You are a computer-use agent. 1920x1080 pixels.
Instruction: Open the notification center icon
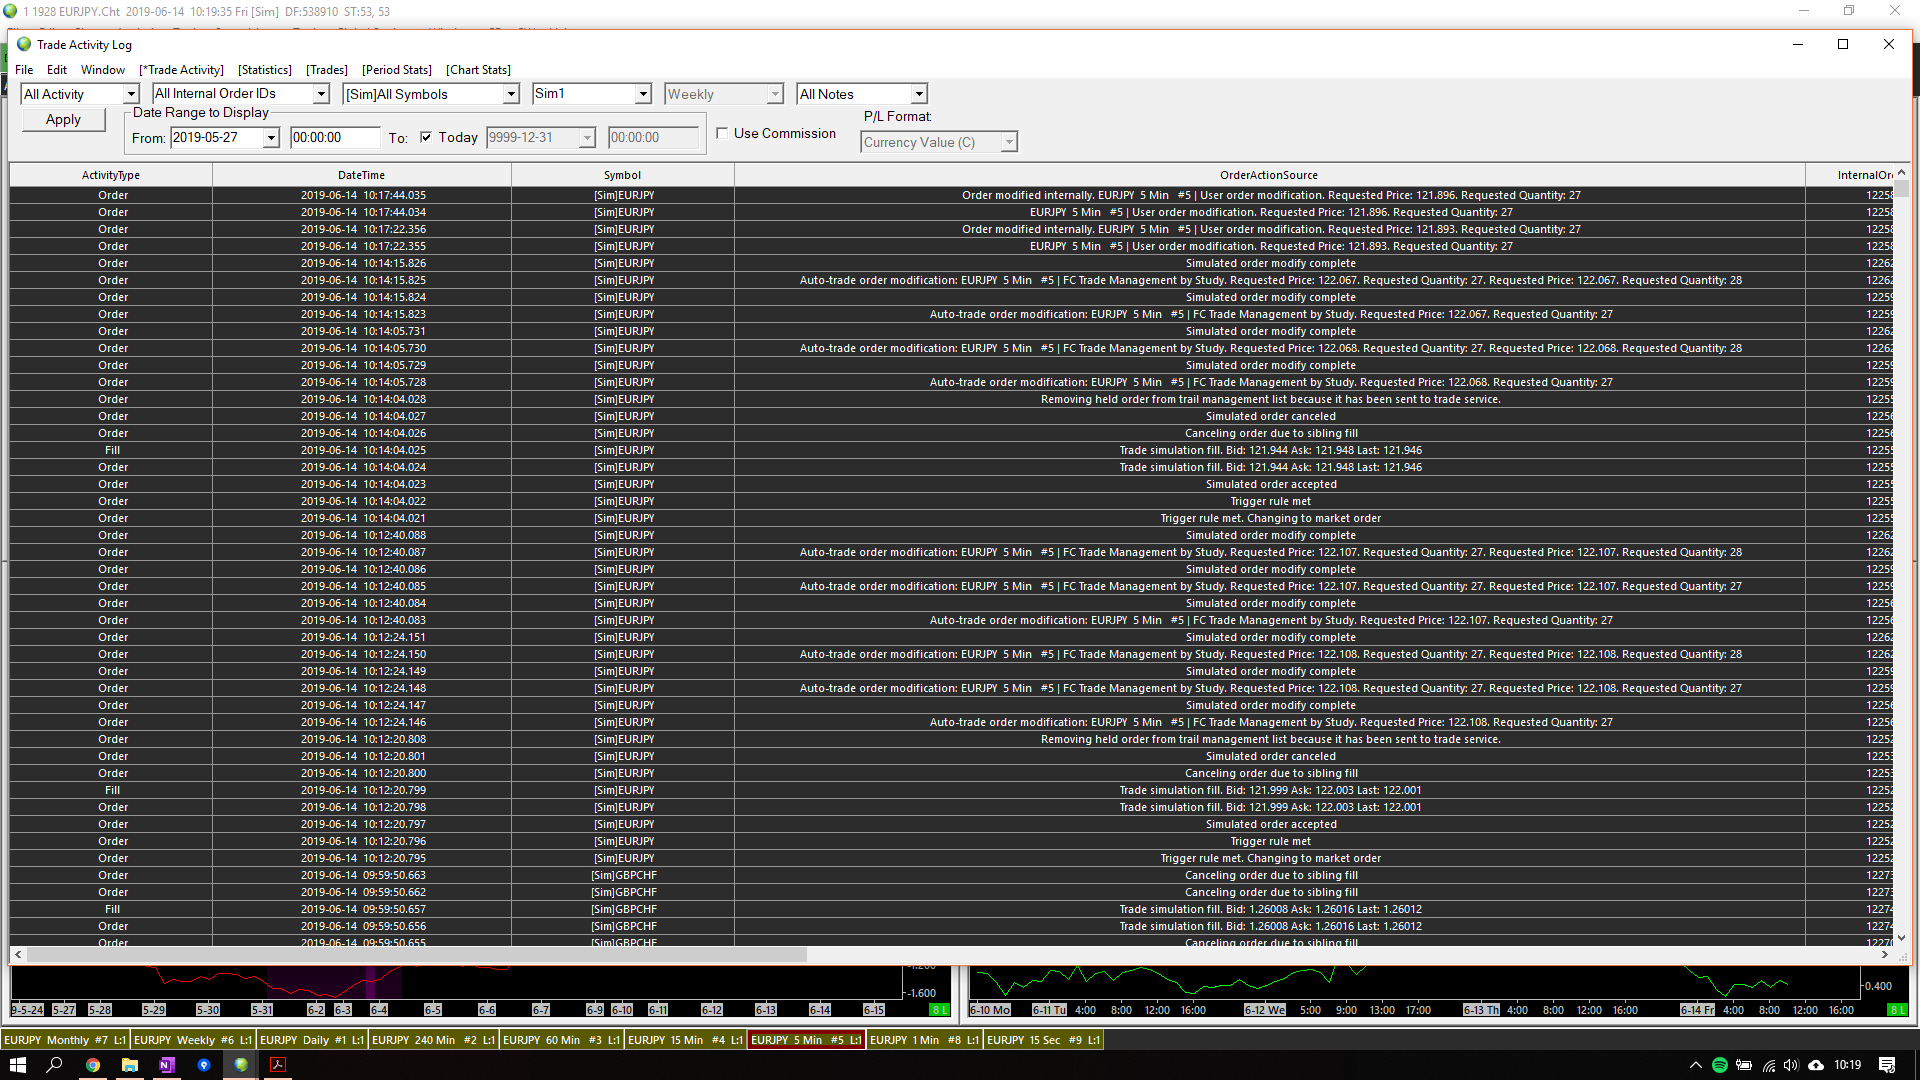click(1887, 1065)
